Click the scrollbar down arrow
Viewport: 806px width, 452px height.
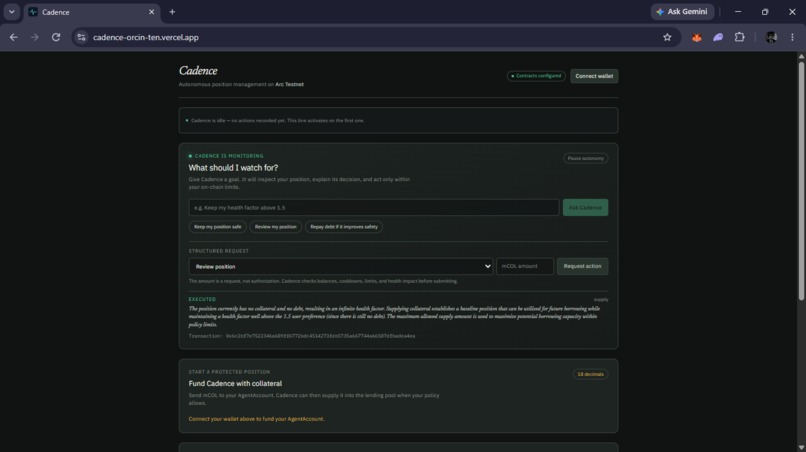(x=801, y=447)
